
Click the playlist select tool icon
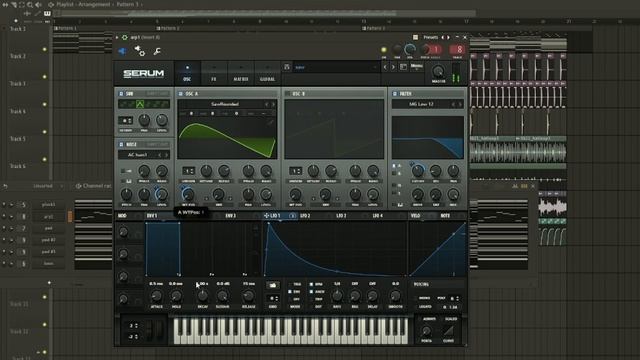[22, 4]
